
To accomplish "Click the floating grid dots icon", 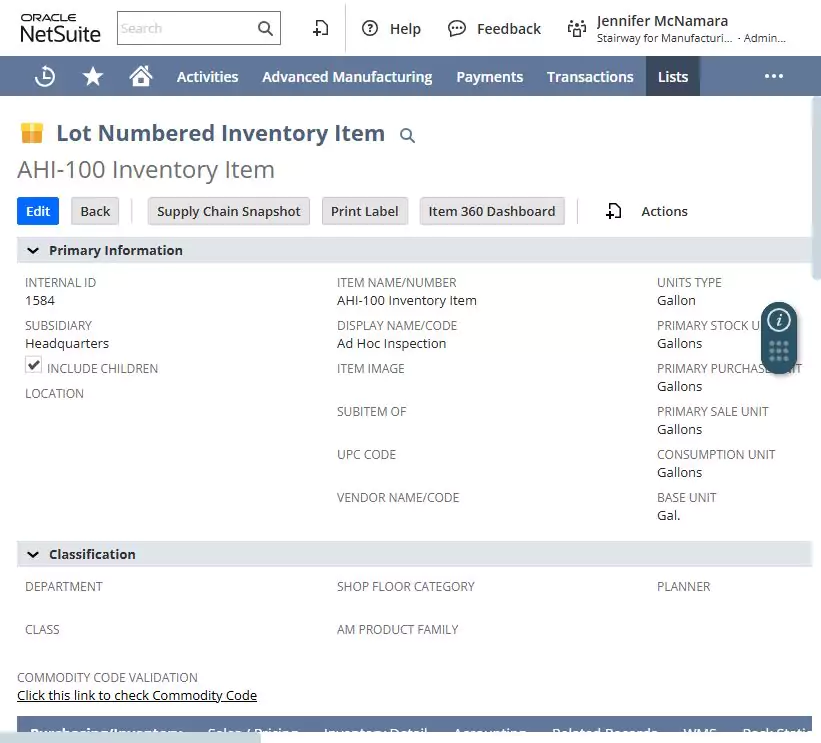I will (x=779, y=352).
